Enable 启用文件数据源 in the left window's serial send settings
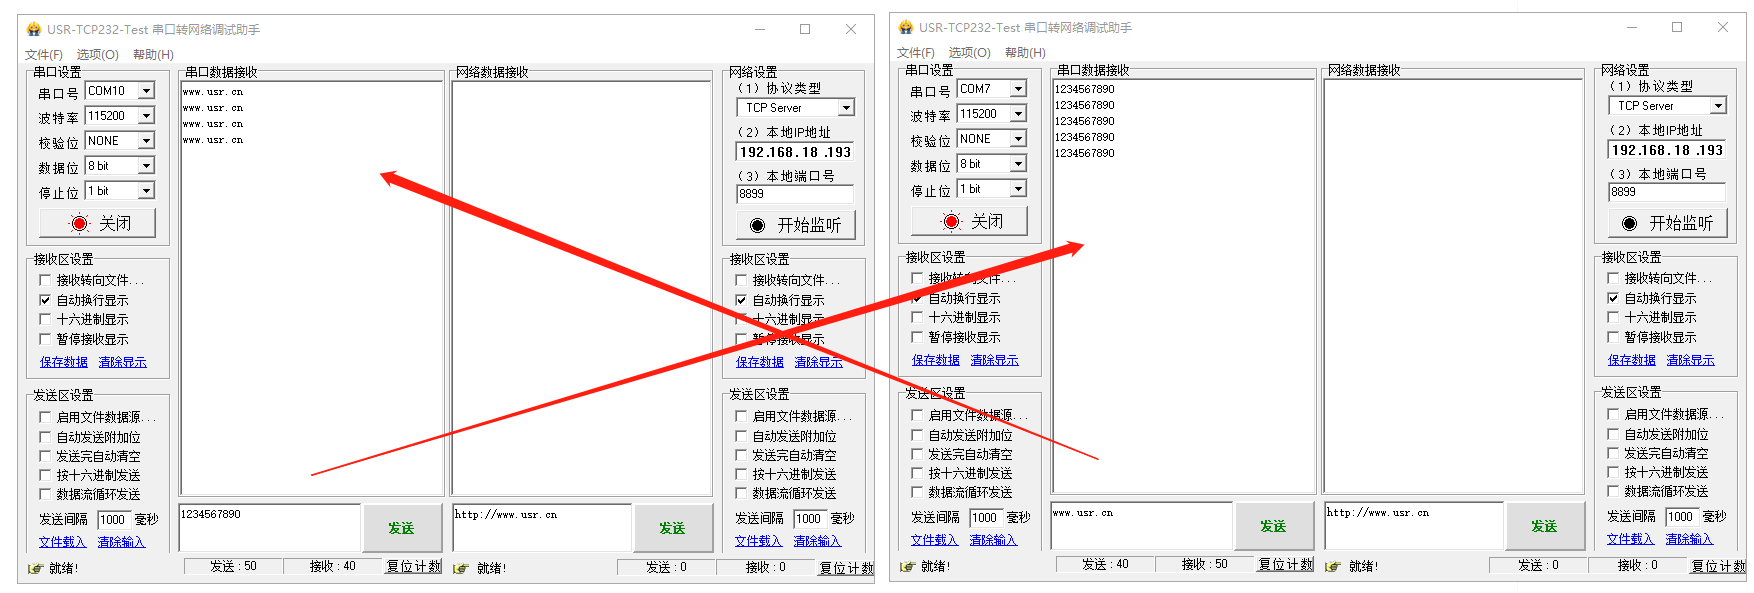The width and height of the screenshot is (1754, 593). [x=45, y=417]
